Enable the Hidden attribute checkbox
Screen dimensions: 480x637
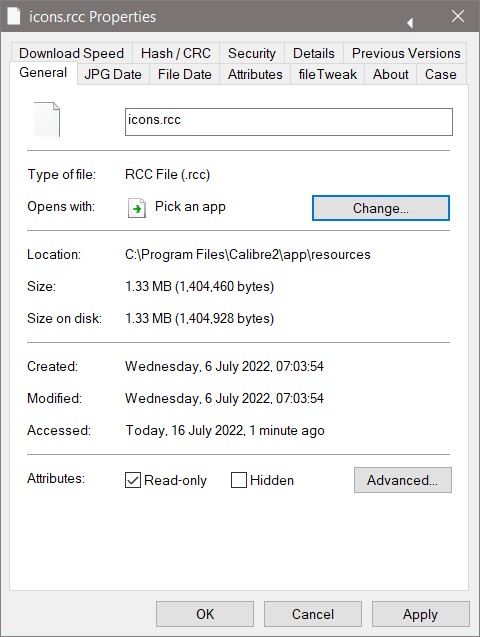[x=239, y=480]
